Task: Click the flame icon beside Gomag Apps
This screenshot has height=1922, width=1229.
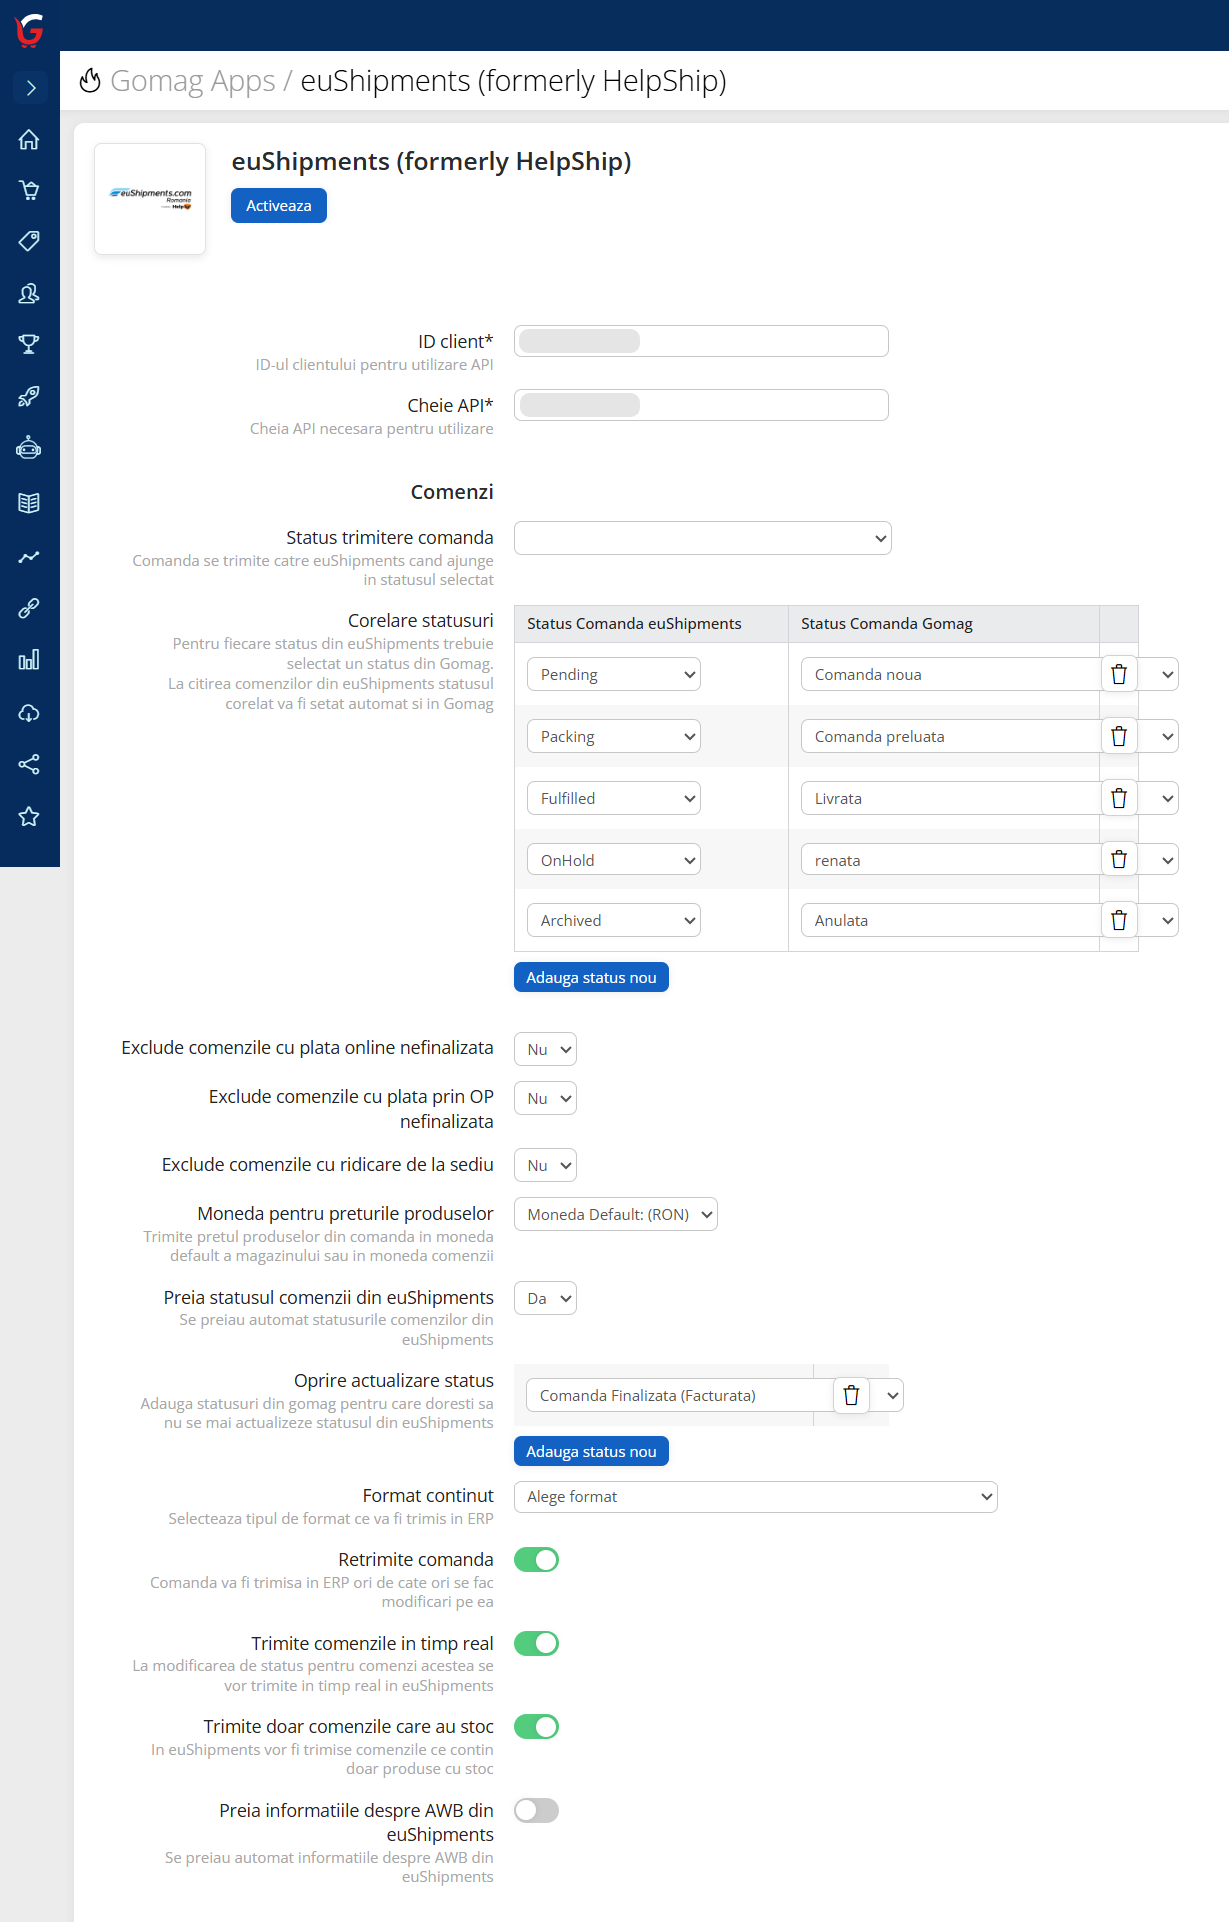Action: point(90,80)
